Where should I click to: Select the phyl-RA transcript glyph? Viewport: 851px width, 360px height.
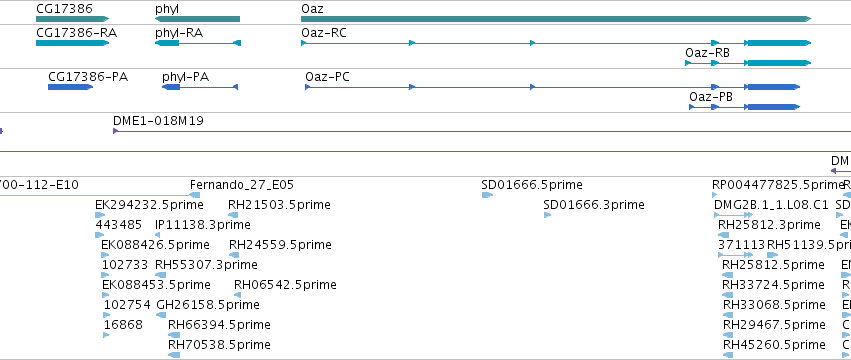[x=198, y=43]
